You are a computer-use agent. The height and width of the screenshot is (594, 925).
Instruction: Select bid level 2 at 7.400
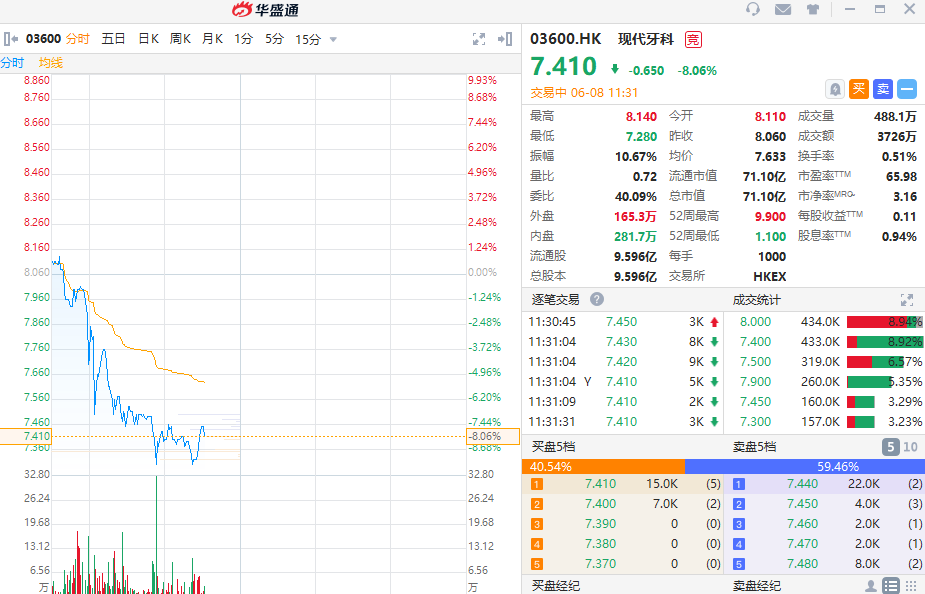point(623,504)
